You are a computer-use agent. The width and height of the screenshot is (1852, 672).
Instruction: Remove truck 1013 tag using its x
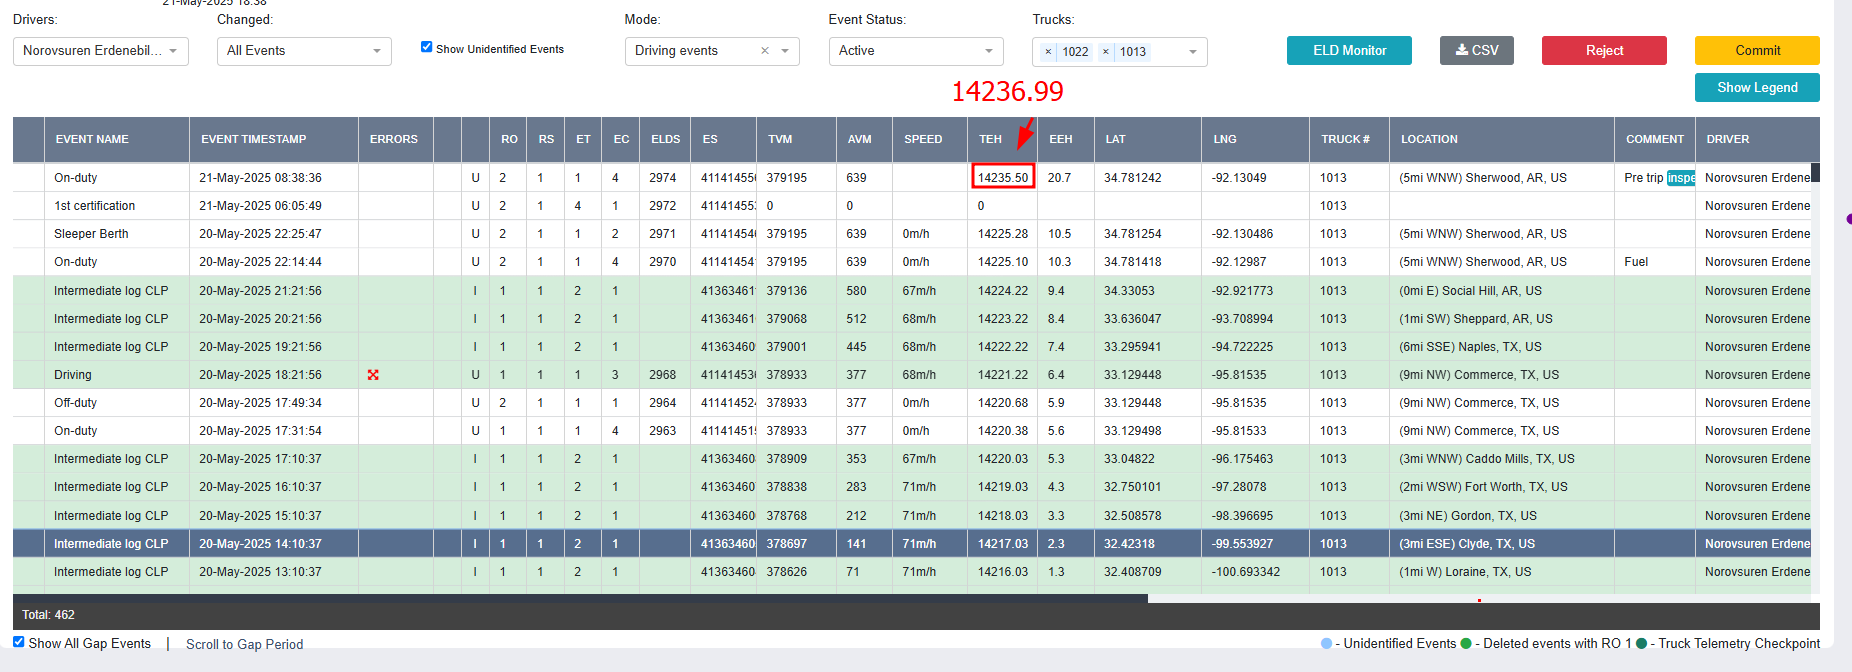(x=1105, y=52)
